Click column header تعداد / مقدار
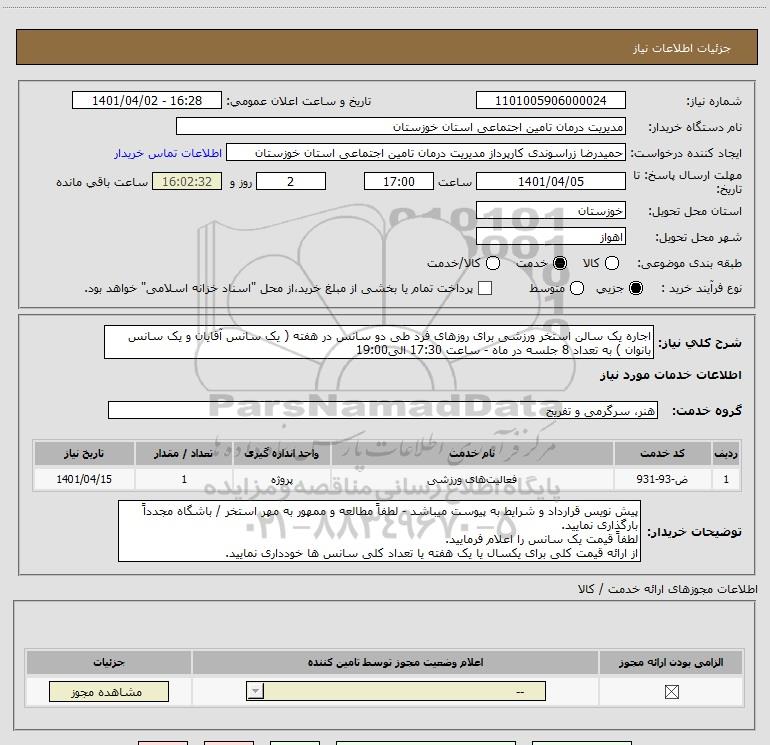 (184, 453)
